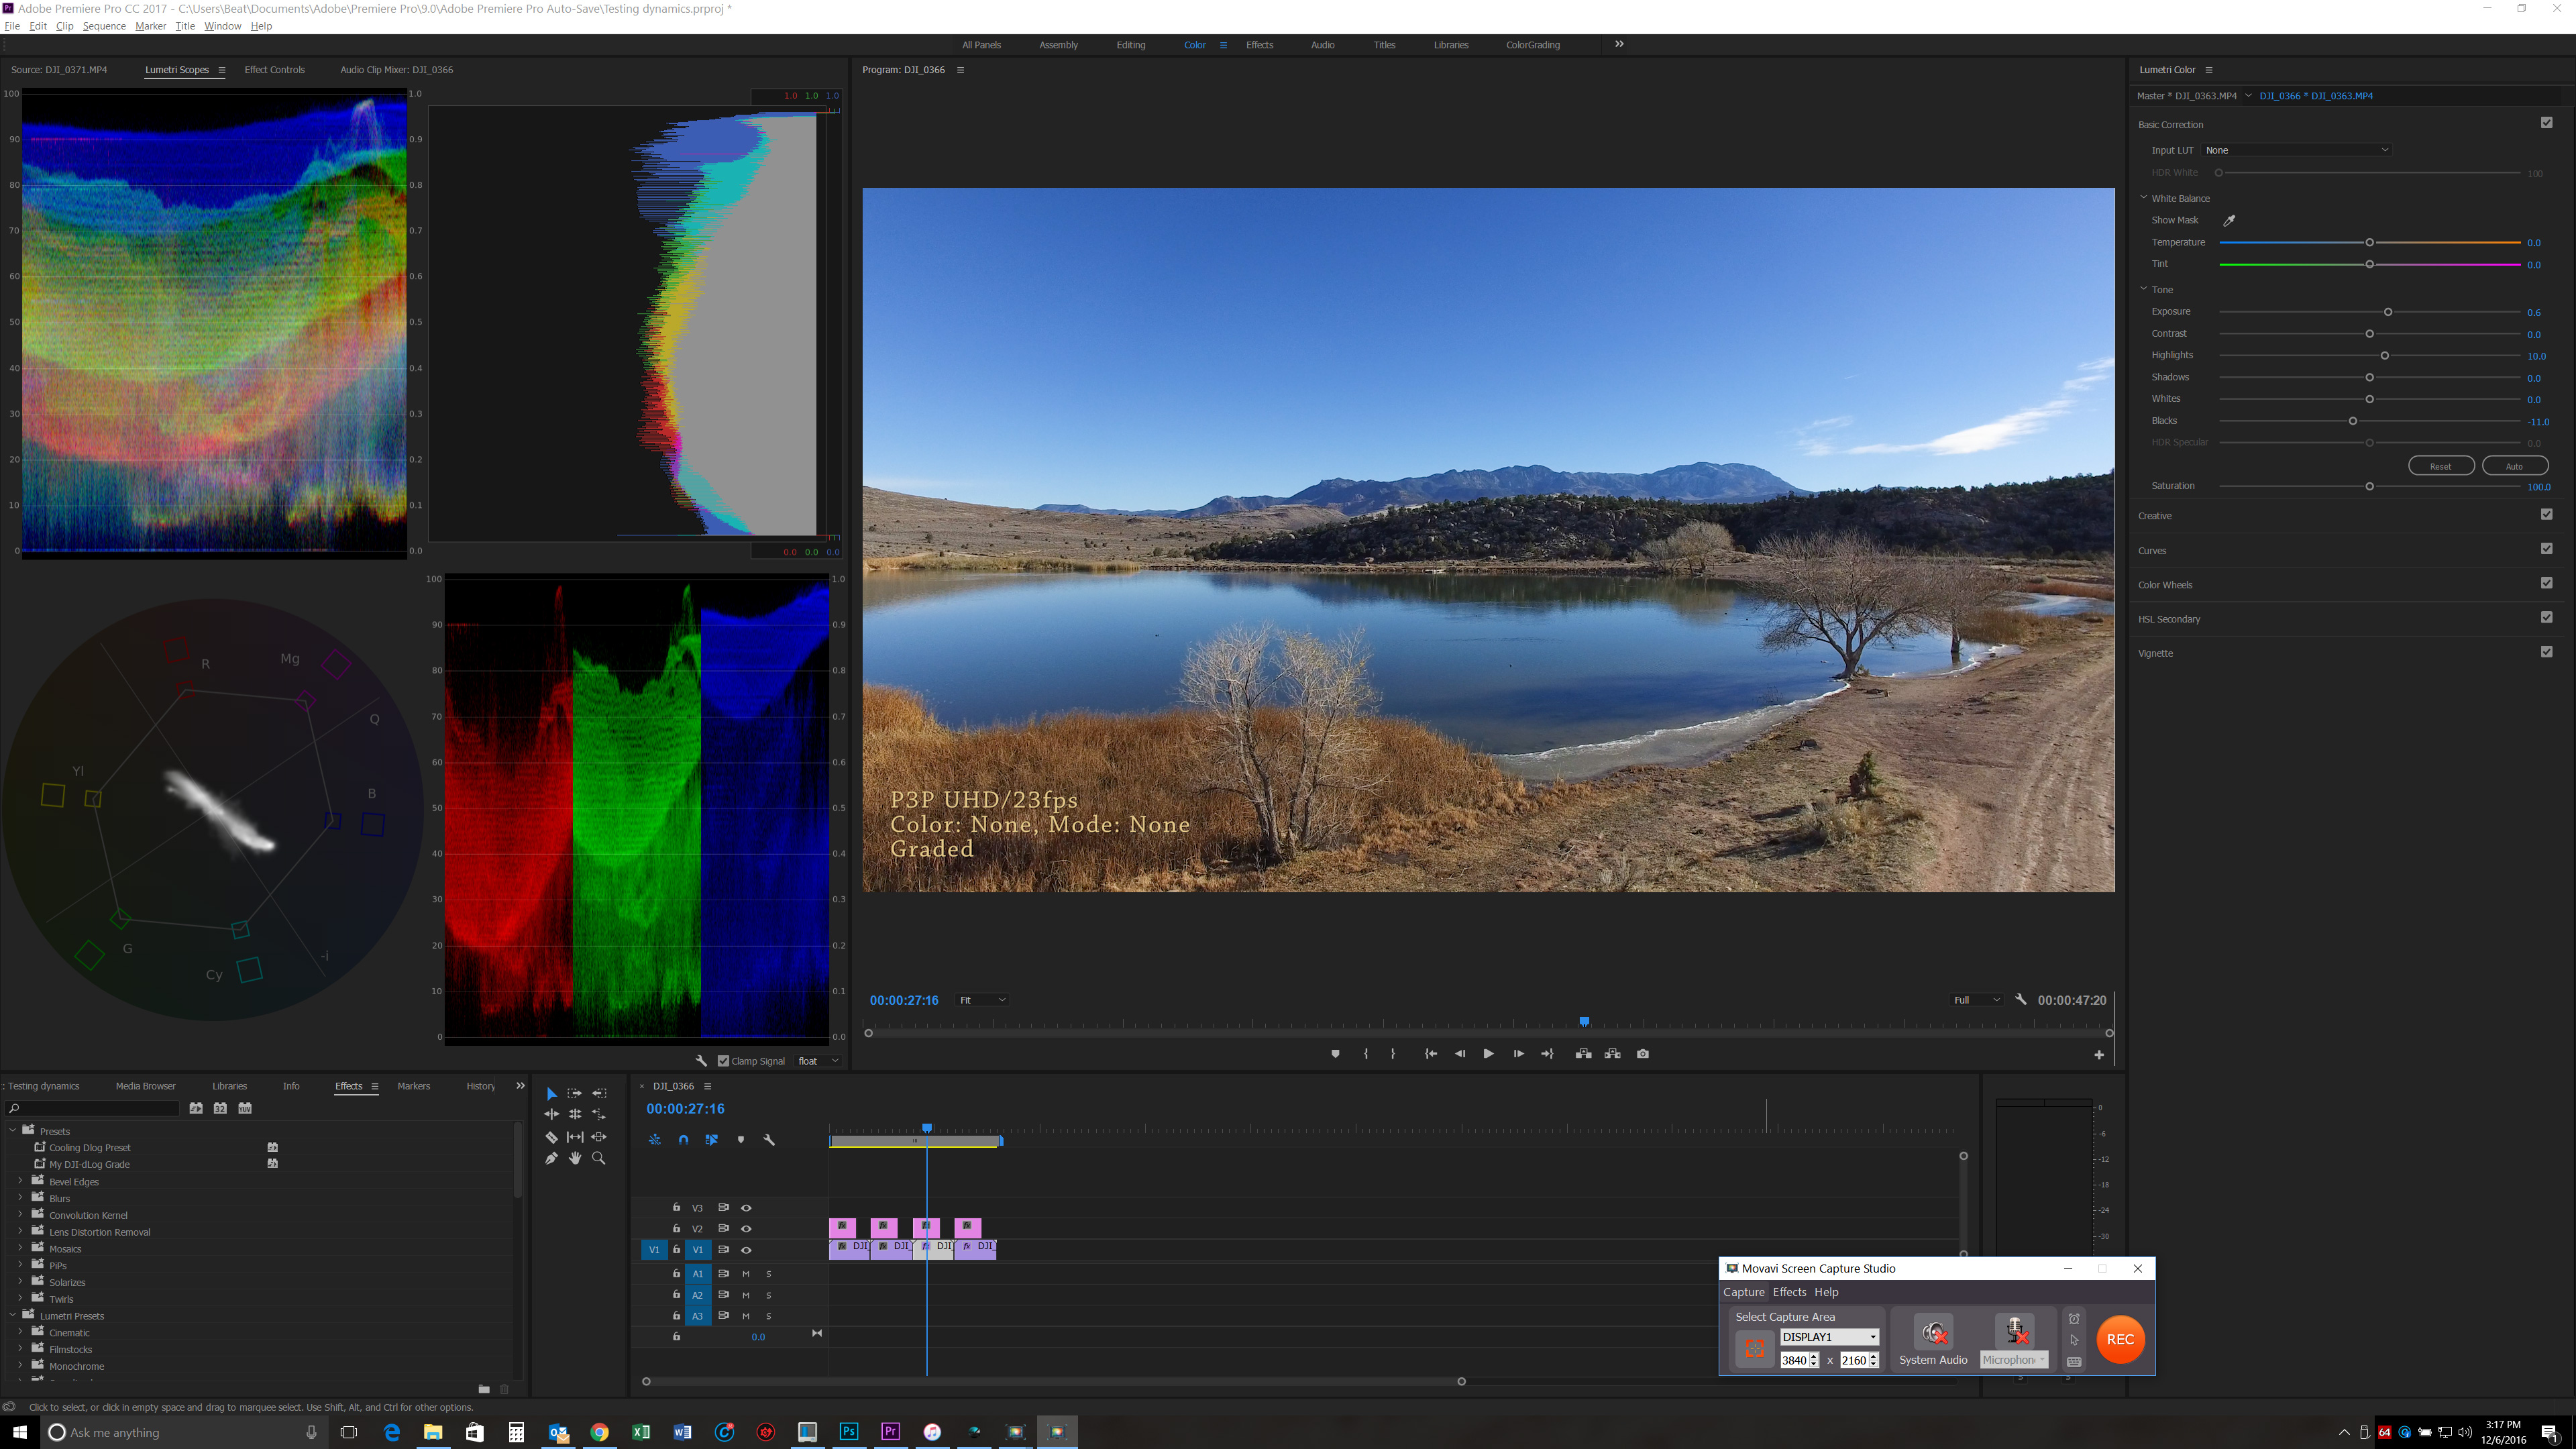Screen dimensions: 2576x1449
Task: Open timeline display settings wrench
Action: point(769,1139)
